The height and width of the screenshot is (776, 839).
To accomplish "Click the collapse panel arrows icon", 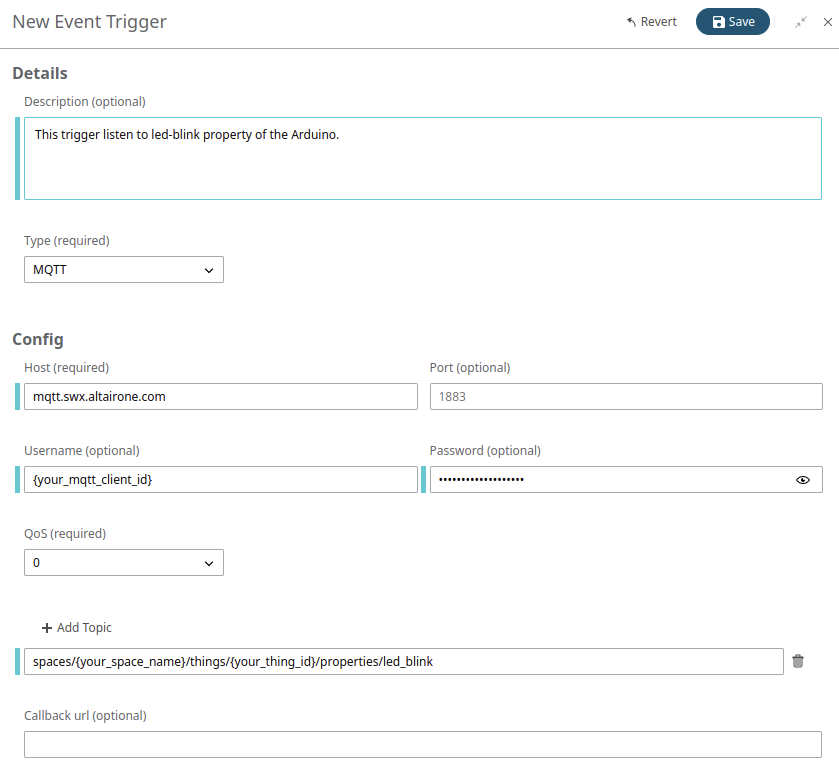I will (801, 22).
